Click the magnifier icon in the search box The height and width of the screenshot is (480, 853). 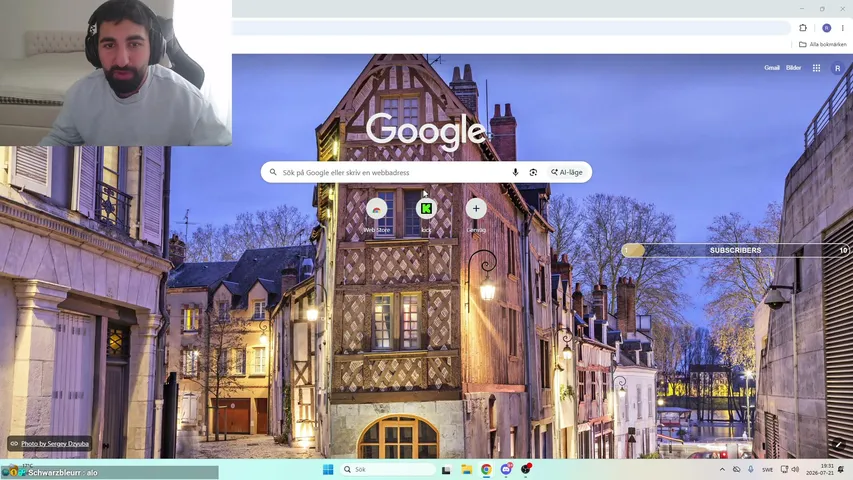[x=273, y=172]
